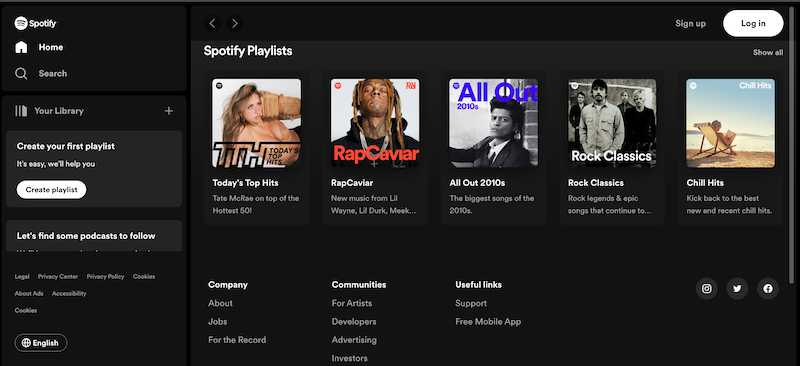Select the Home menu label
Screen dimensions: 800x366
pyautogui.click(x=51, y=47)
